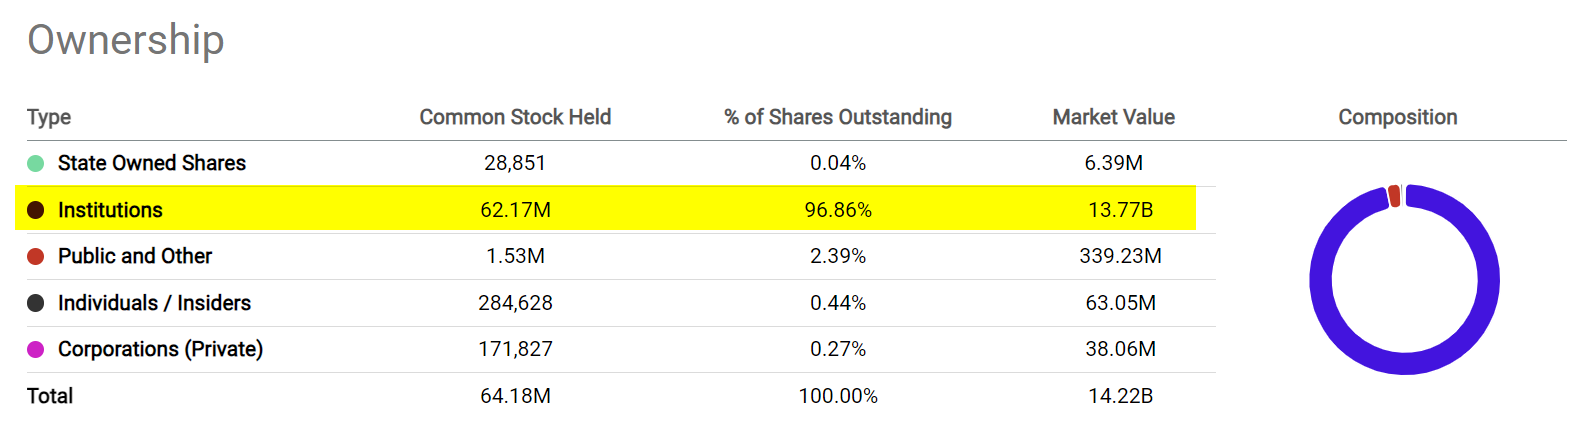Select the Corporations (Private) label
The width and height of the screenshot is (1586, 442).
click(160, 349)
